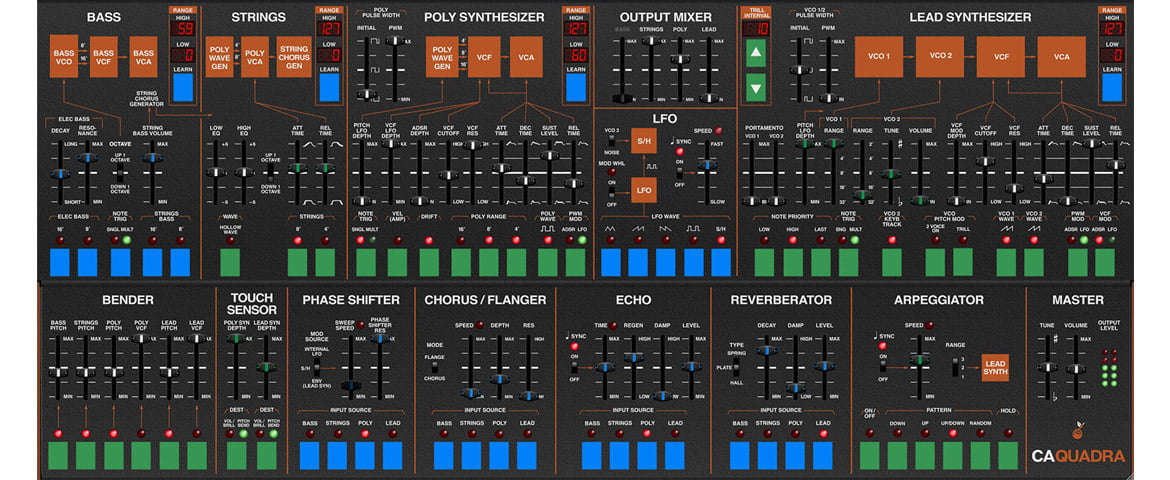Toggle the Poly Range 16' button
This screenshot has height=480, width=1170.
[460, 262]
